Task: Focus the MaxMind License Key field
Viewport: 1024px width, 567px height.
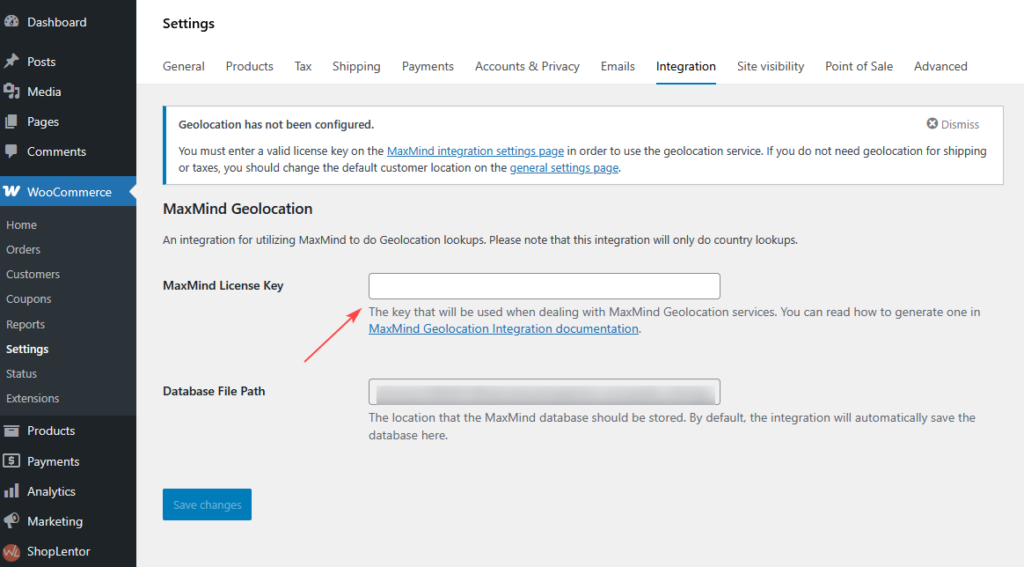Action: pyautogui.click(x=544, y=286)
